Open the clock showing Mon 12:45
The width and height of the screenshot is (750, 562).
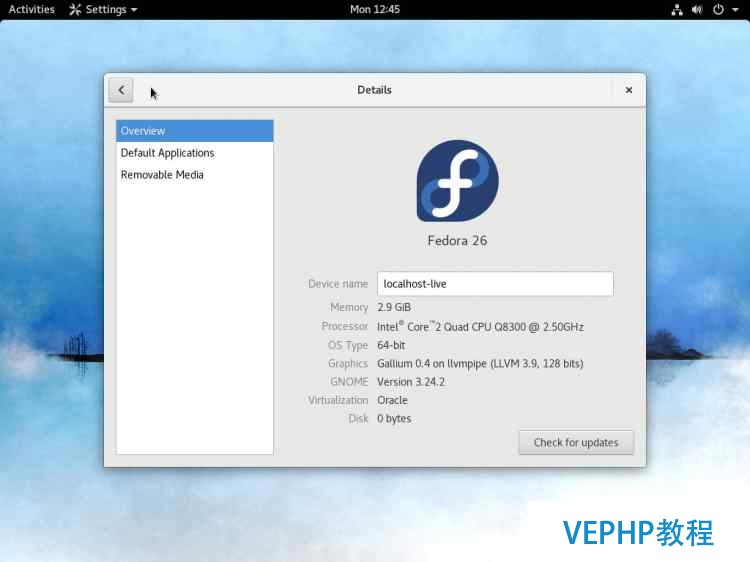point(375,9)
